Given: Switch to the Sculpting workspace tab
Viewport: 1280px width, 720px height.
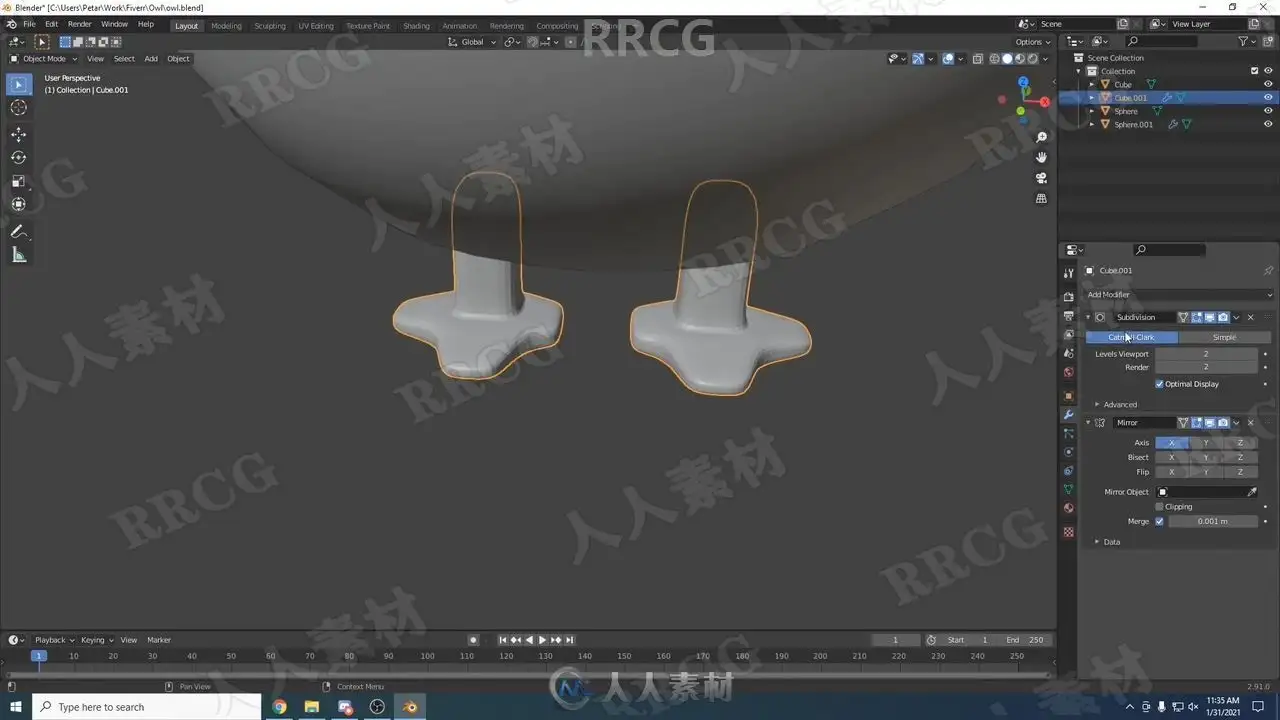Looking at the screenshot, I should tap(269, 26).
